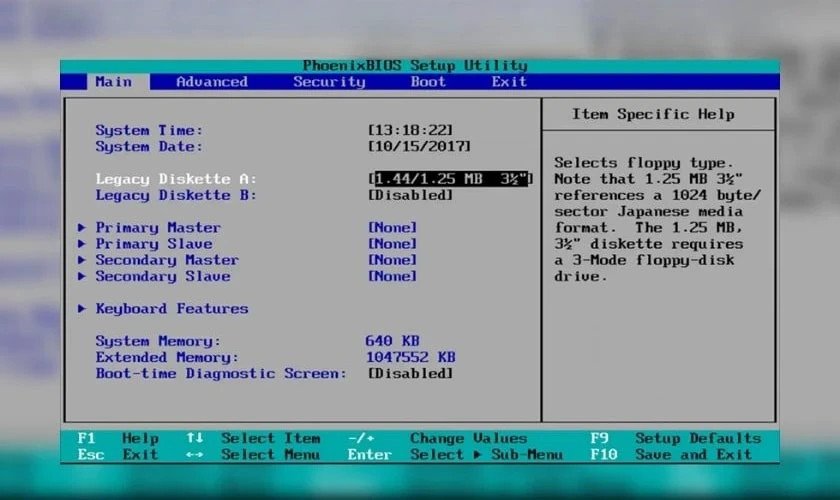This screenshot has height=500, width=840.
Task: Click the Legacy Diskette A label
Action: click(x=176, y=179)
